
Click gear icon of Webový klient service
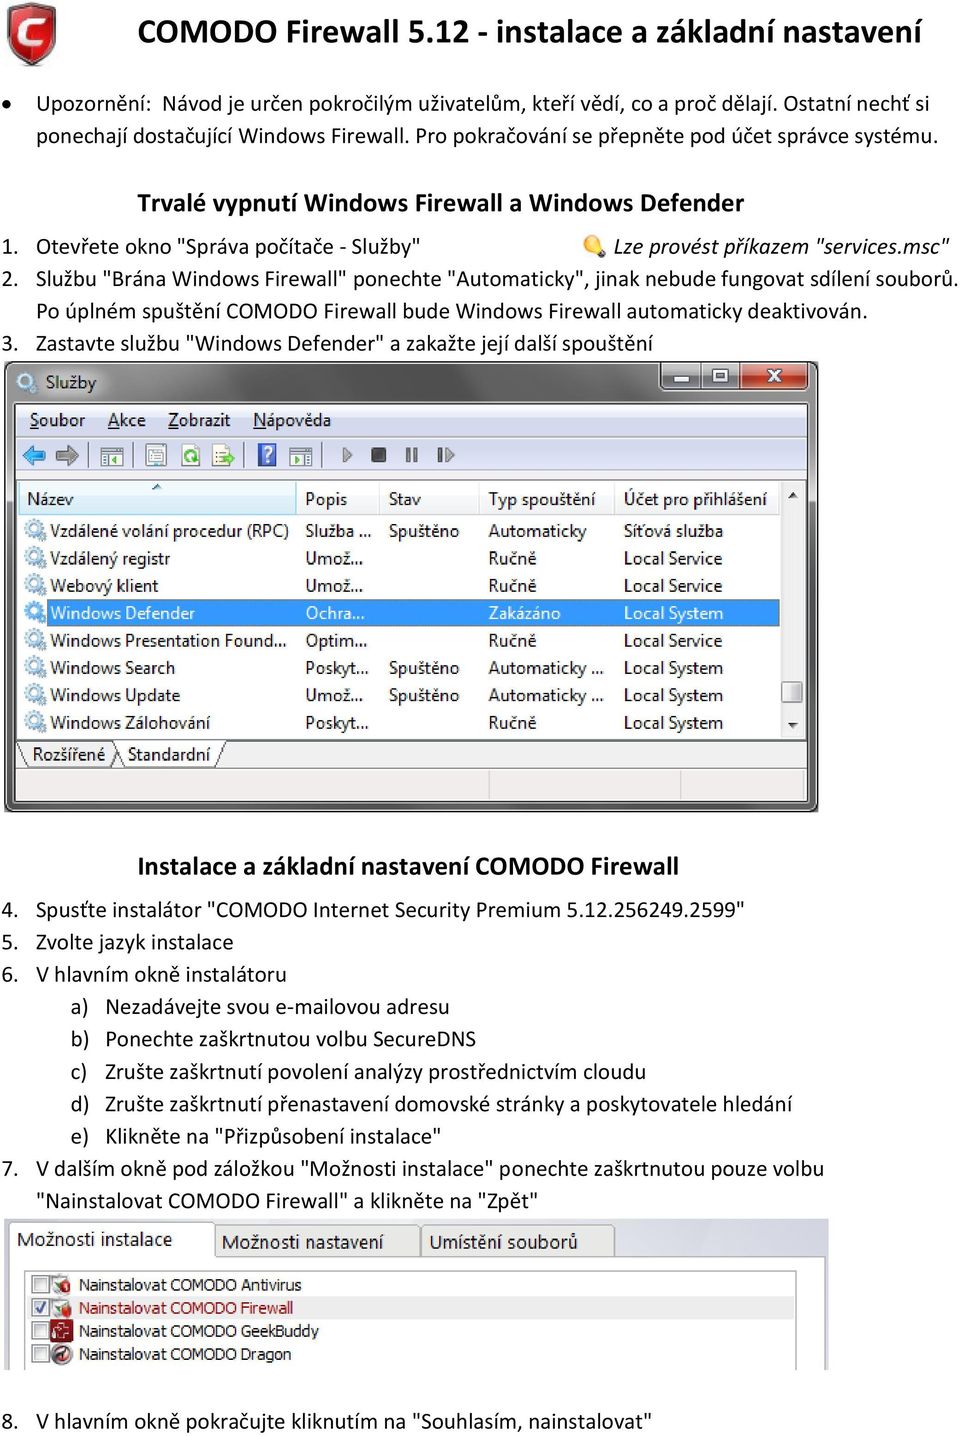pyautogui.click(x=36, y=585)
